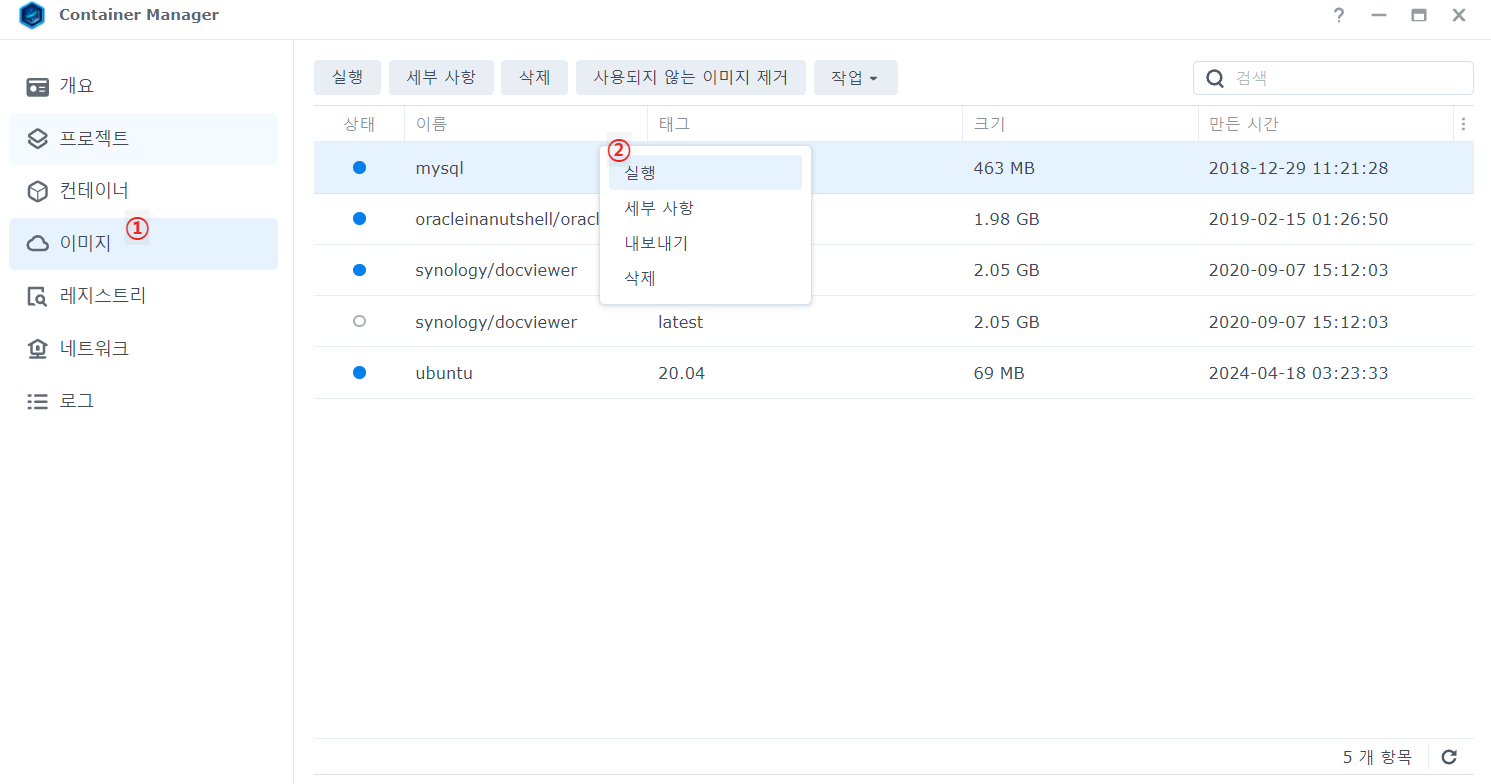Focus the 검색 search field

[1333, 78]
